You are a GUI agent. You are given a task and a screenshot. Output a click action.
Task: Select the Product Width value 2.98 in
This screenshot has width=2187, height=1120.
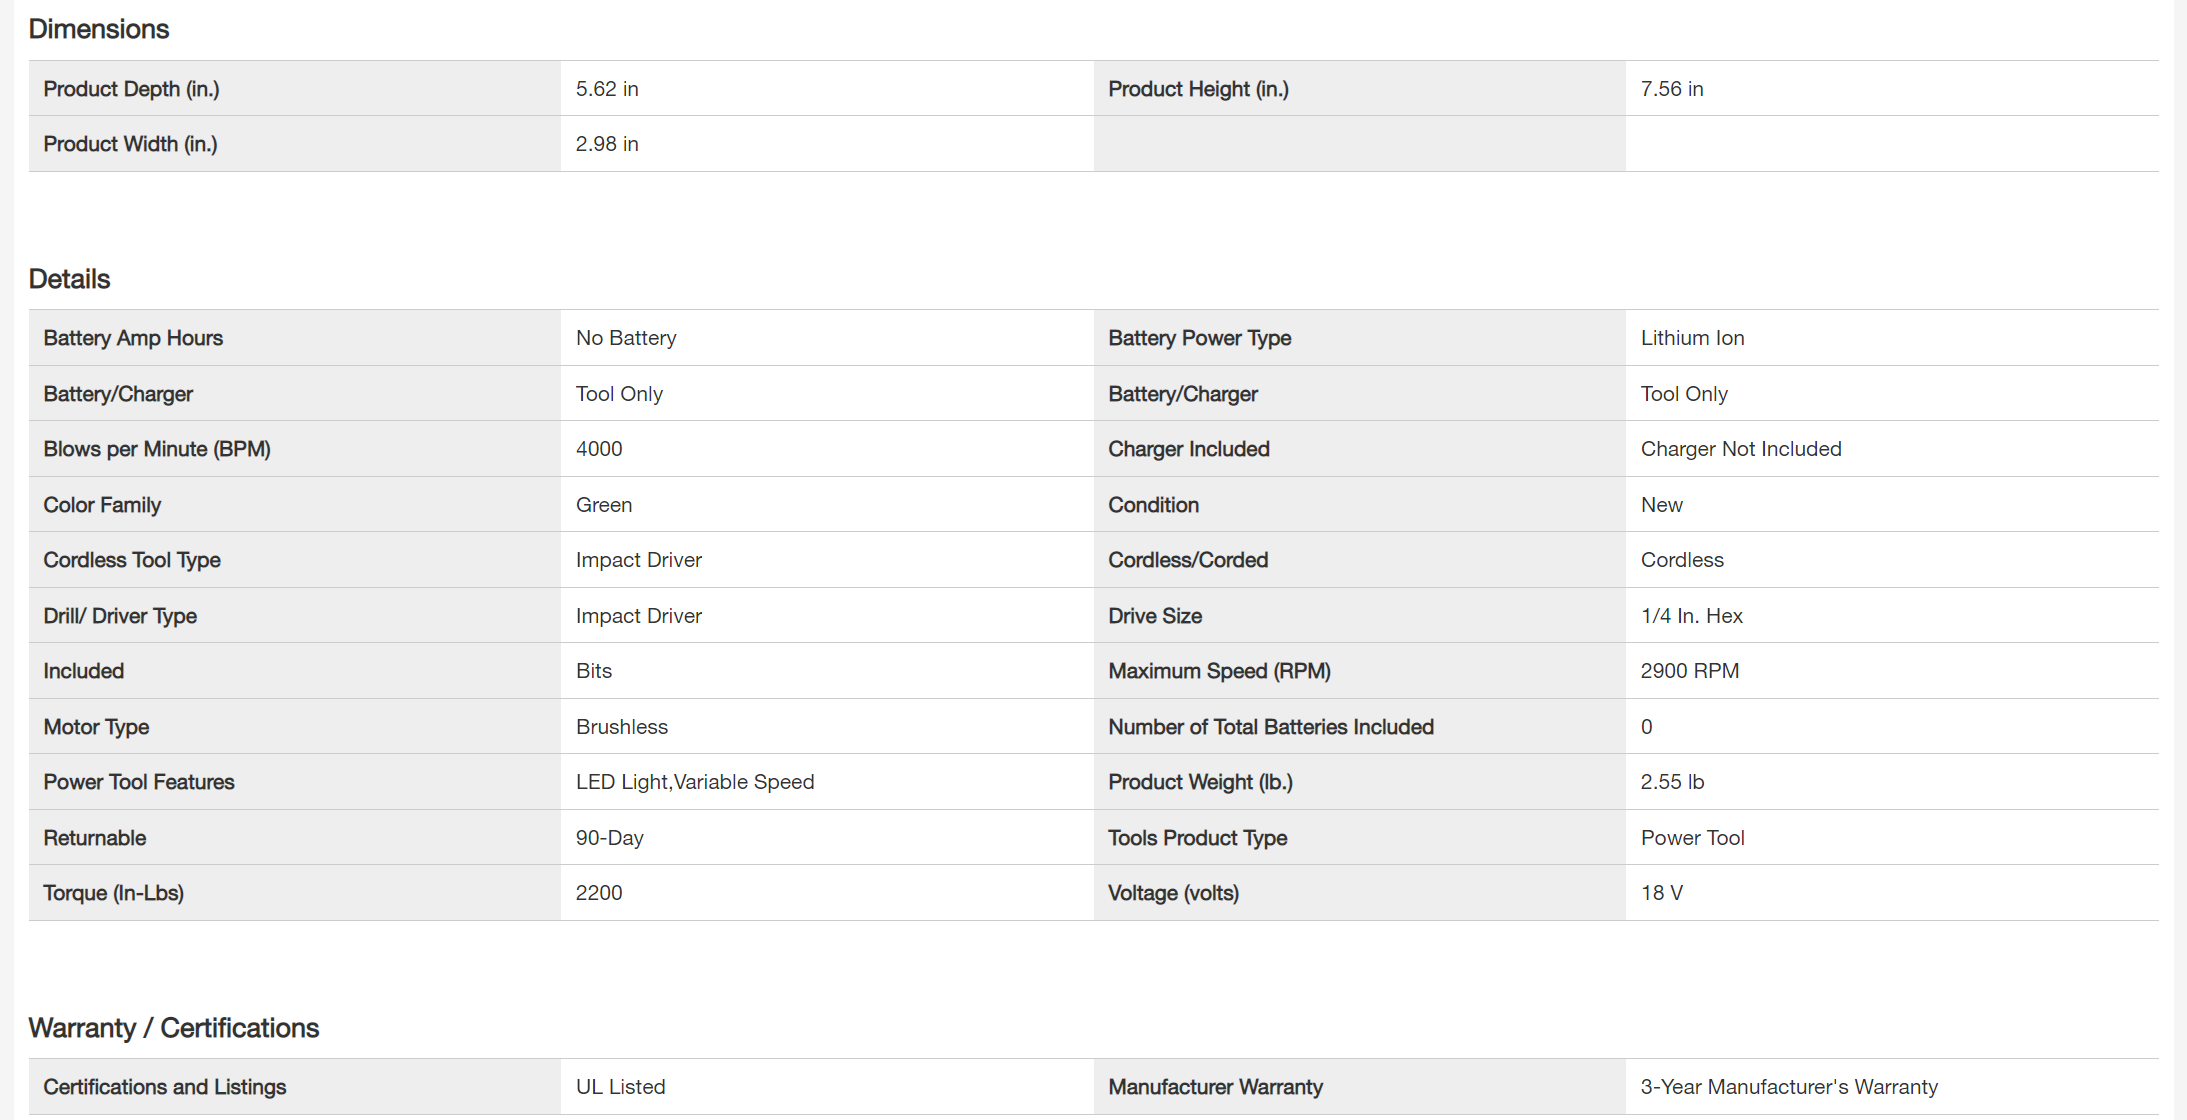[x=607, y=144]
